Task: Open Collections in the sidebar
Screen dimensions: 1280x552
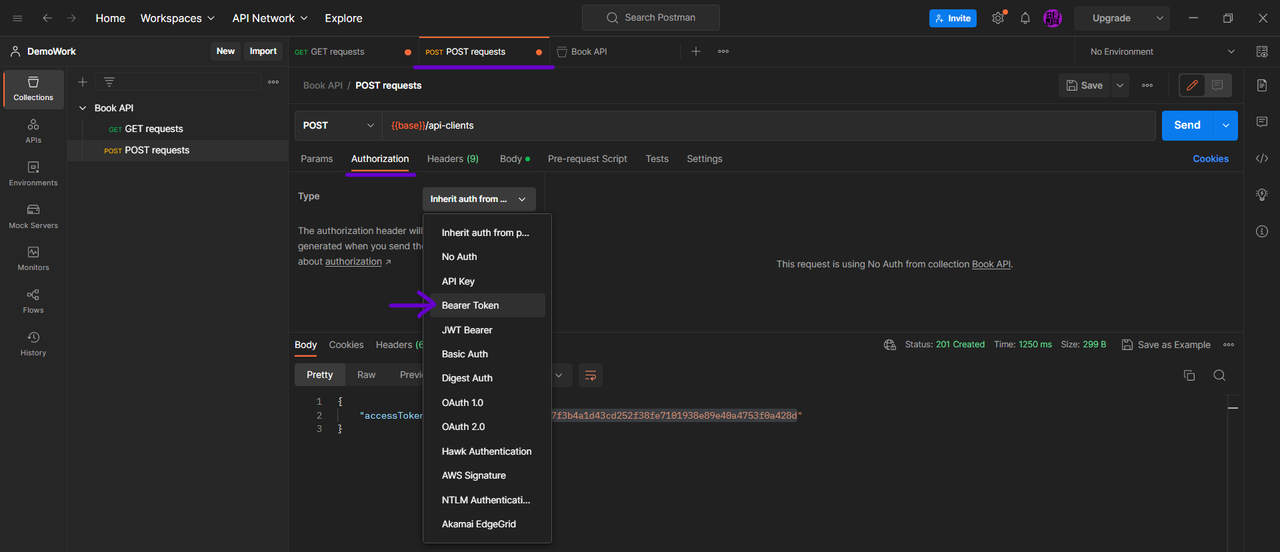Action: click(x=33, y=89)
